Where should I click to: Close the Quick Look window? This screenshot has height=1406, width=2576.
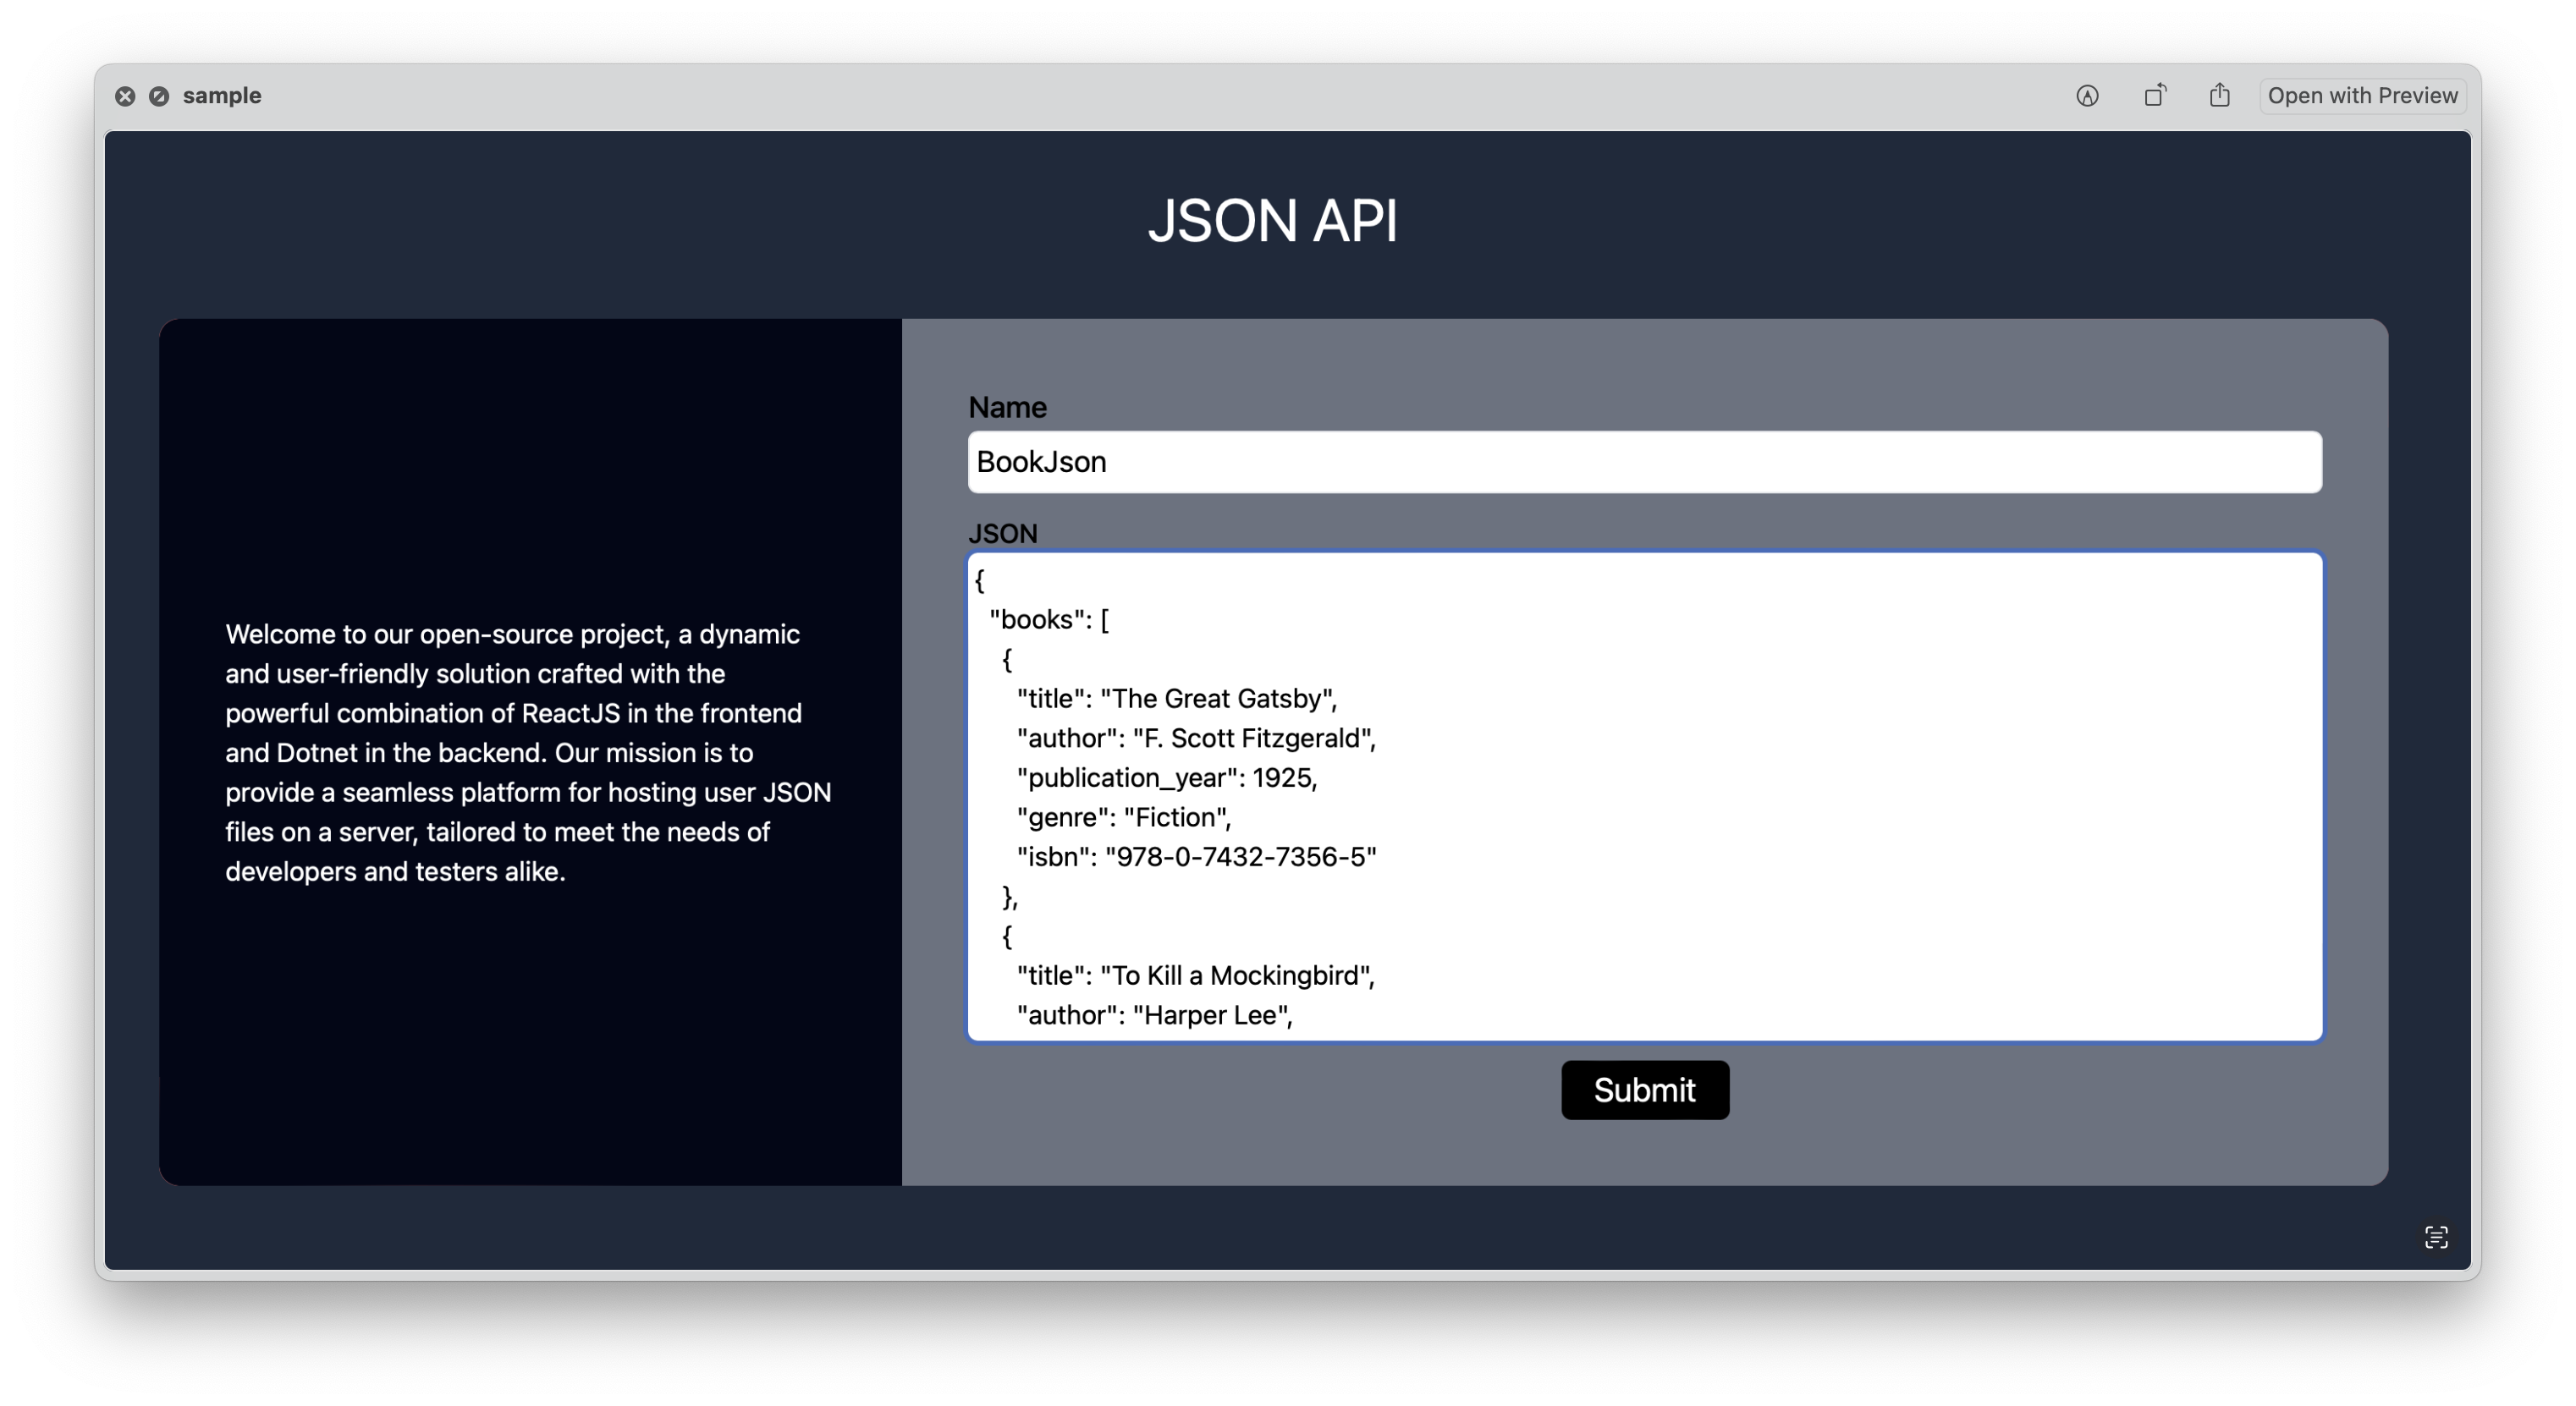[125, 96]
